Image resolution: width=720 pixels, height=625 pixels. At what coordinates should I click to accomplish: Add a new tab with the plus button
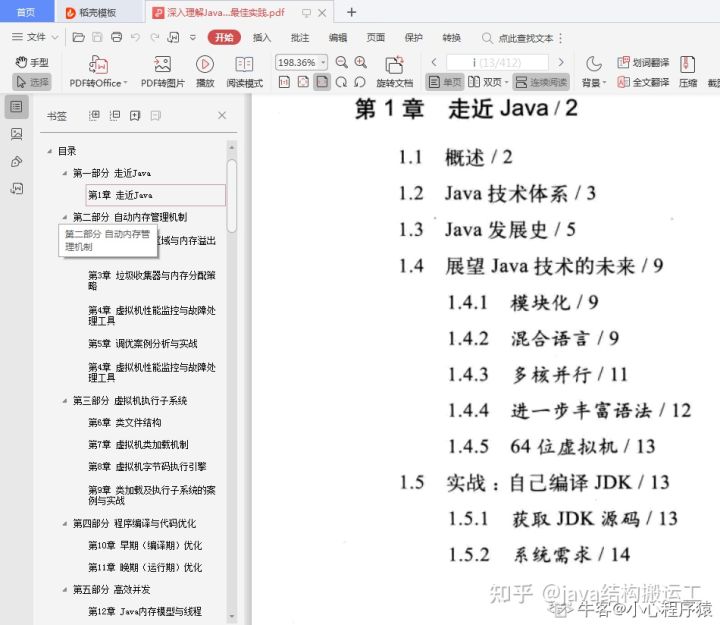(351, 12)
